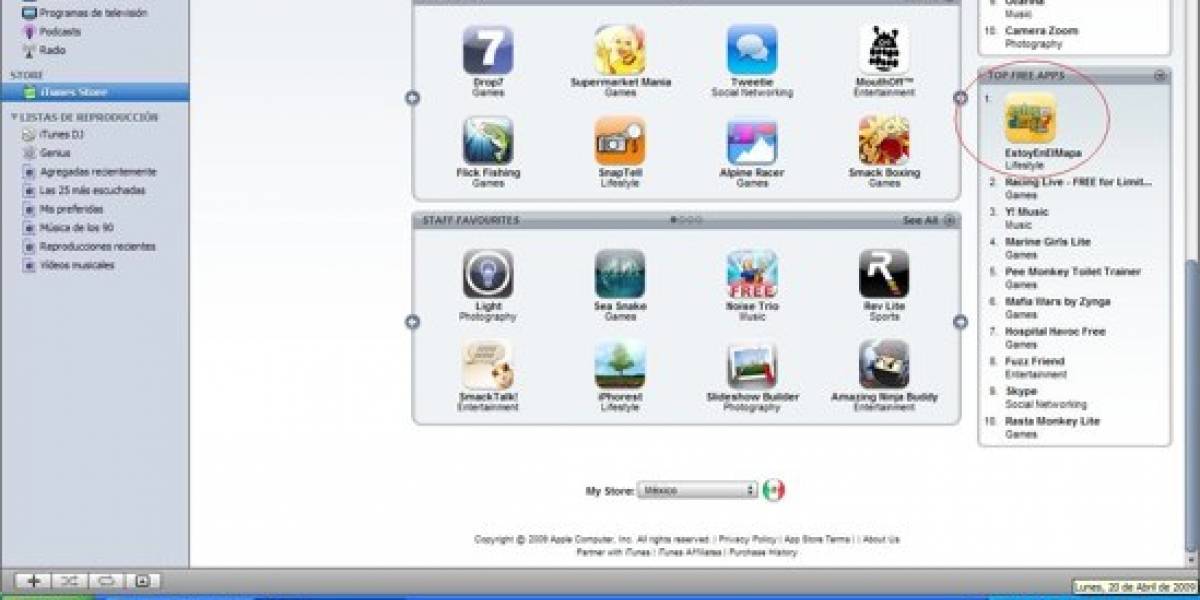The image size is (1200, 600).
Task: Open the Privacy Policy link
Action: click(747, 539)
